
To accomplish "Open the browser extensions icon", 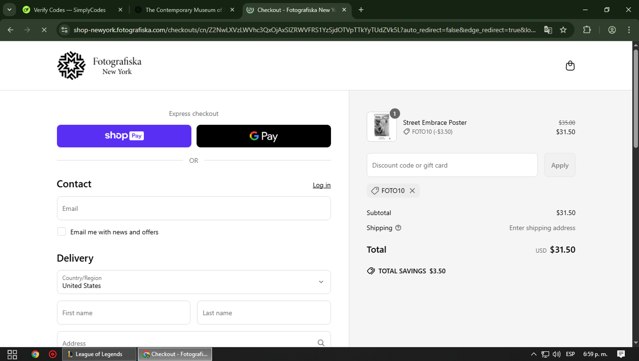I will pos(587,30).
